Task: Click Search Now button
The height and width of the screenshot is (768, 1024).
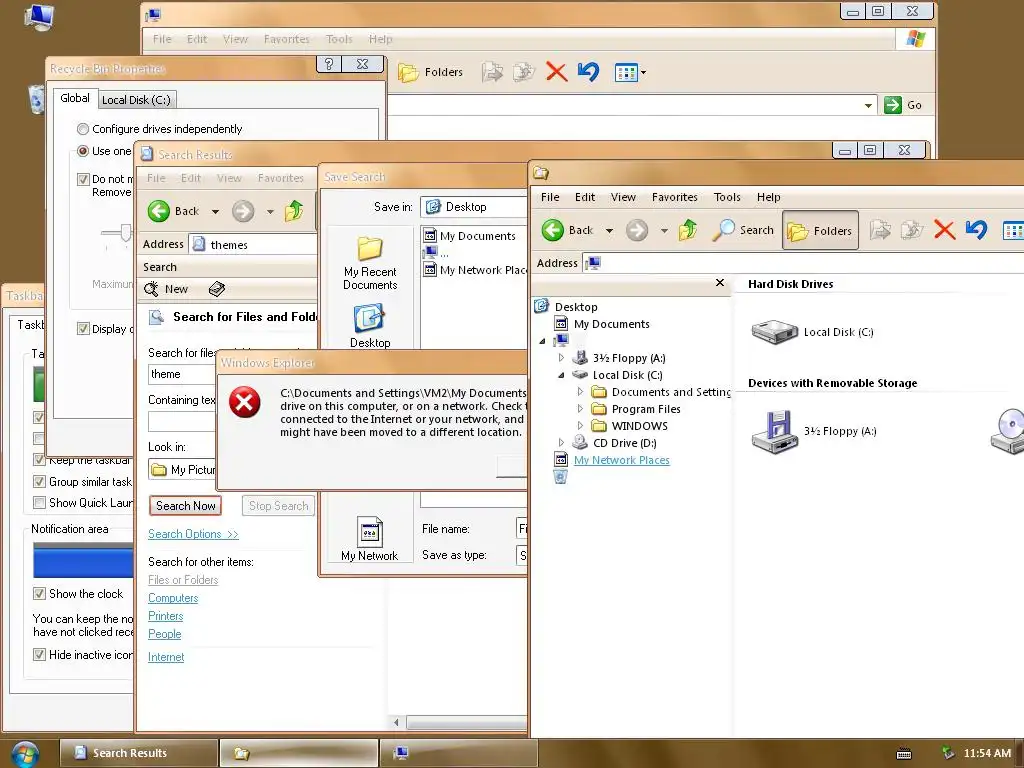Action: [185, 505]
